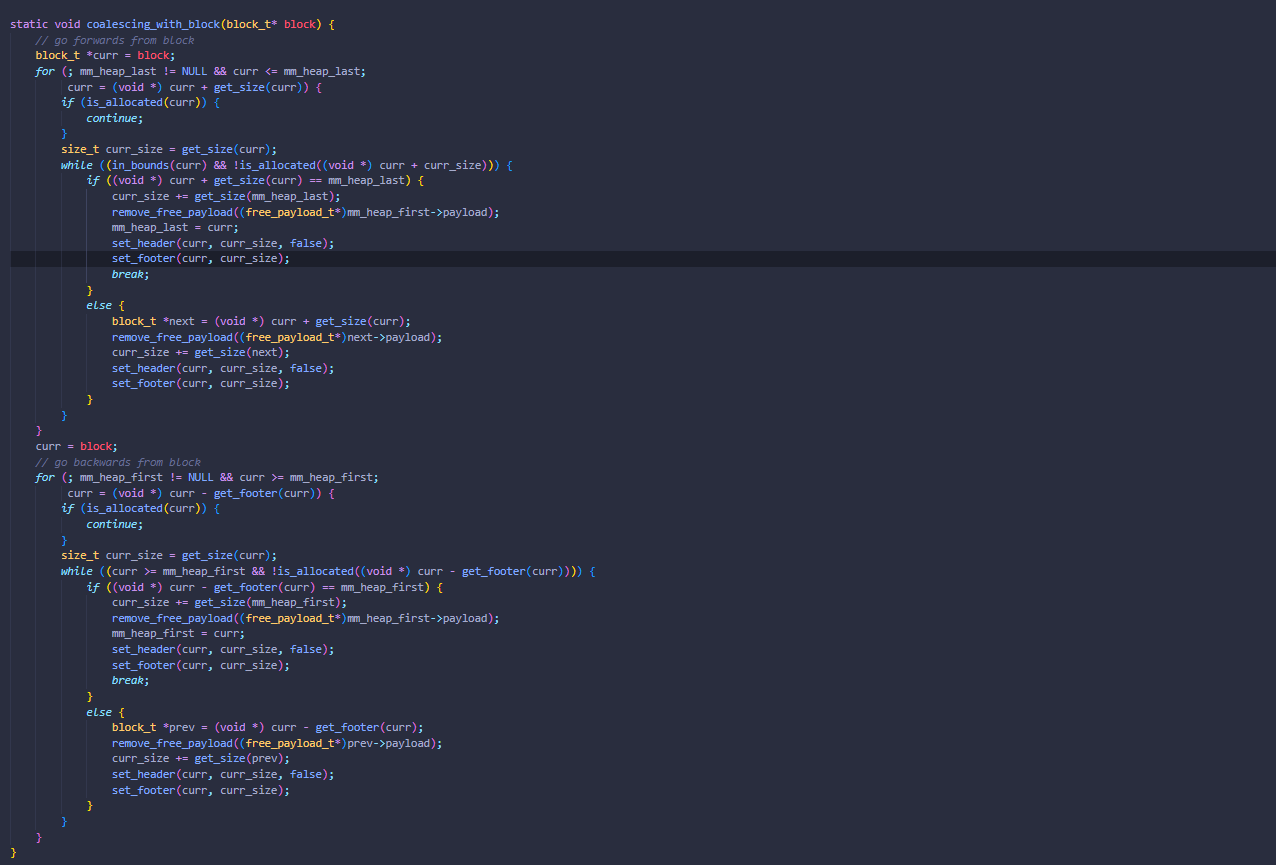Select the 'mm_heap_first = curr;' assignment line
Screen dimensions: 1276x865
click(x=178, y=633)
